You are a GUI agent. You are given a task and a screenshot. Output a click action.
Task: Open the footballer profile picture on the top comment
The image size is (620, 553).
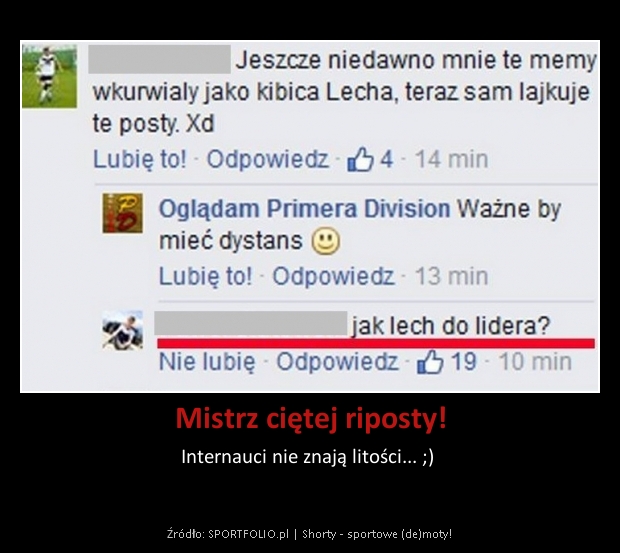point(49,76)
